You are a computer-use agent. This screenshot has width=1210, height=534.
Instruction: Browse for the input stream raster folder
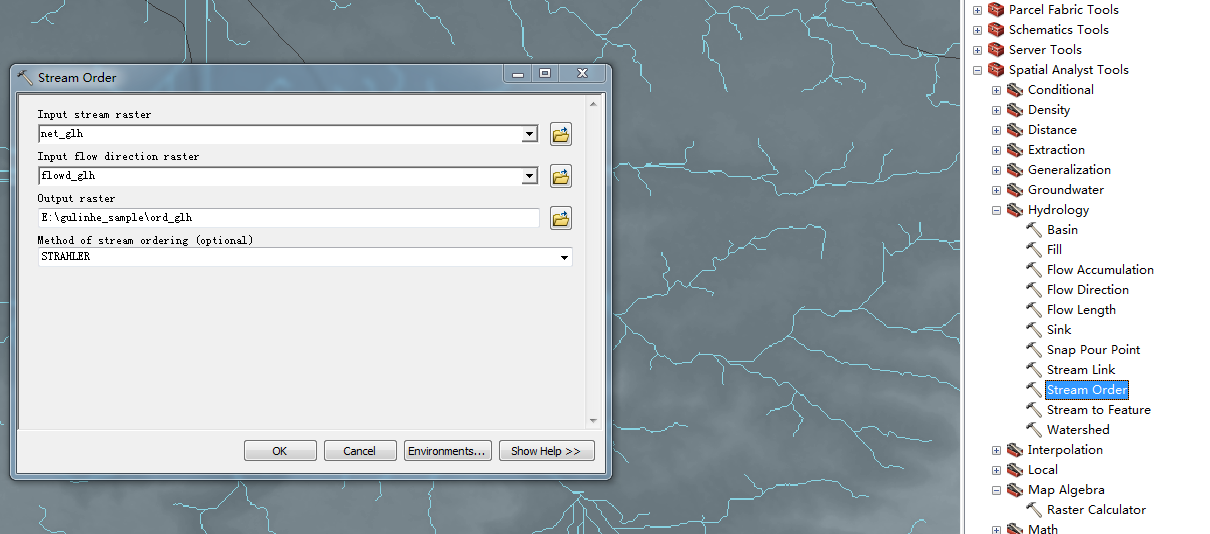[x=561, y=134]
